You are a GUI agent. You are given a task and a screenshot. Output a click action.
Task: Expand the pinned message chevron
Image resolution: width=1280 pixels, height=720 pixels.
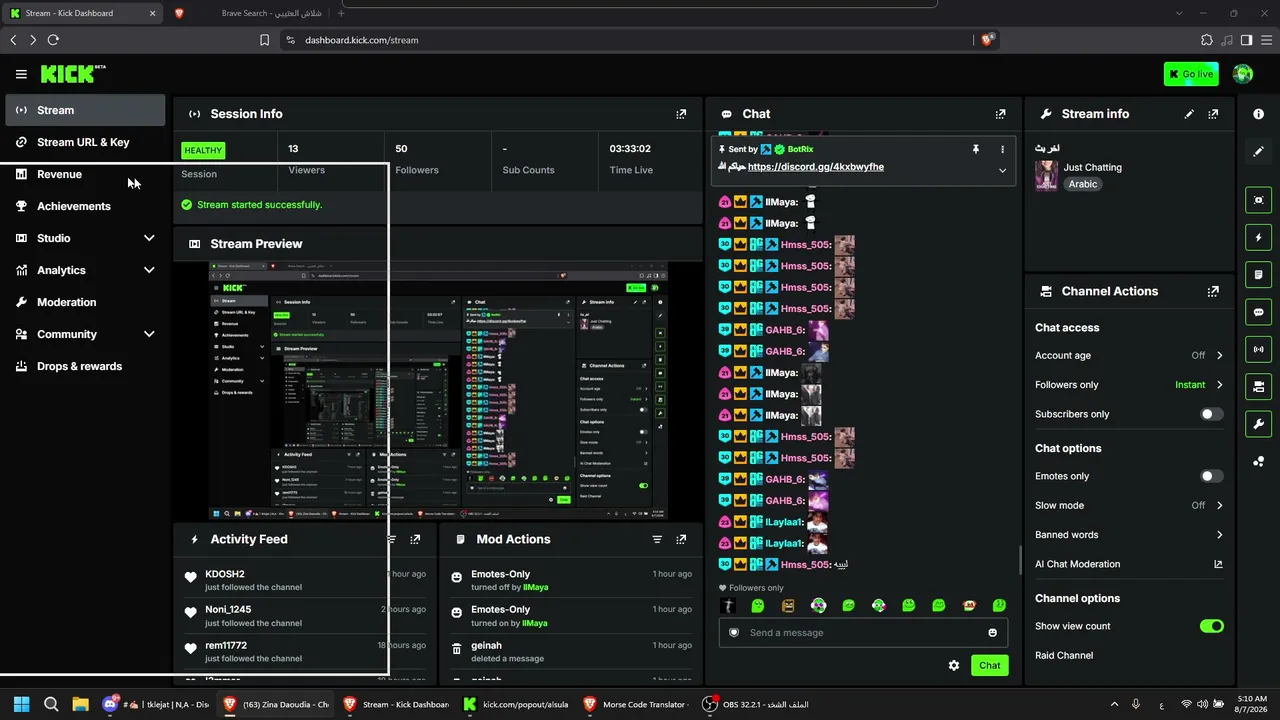[x=1002, y=170]
